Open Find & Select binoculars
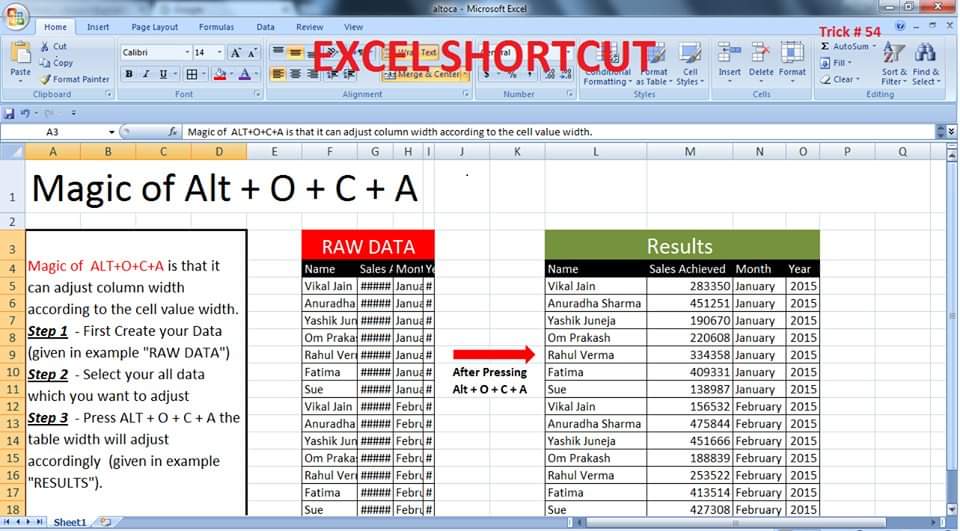This screenshot has width=960, height=531. pyautogui.click(x=925, y=64)
